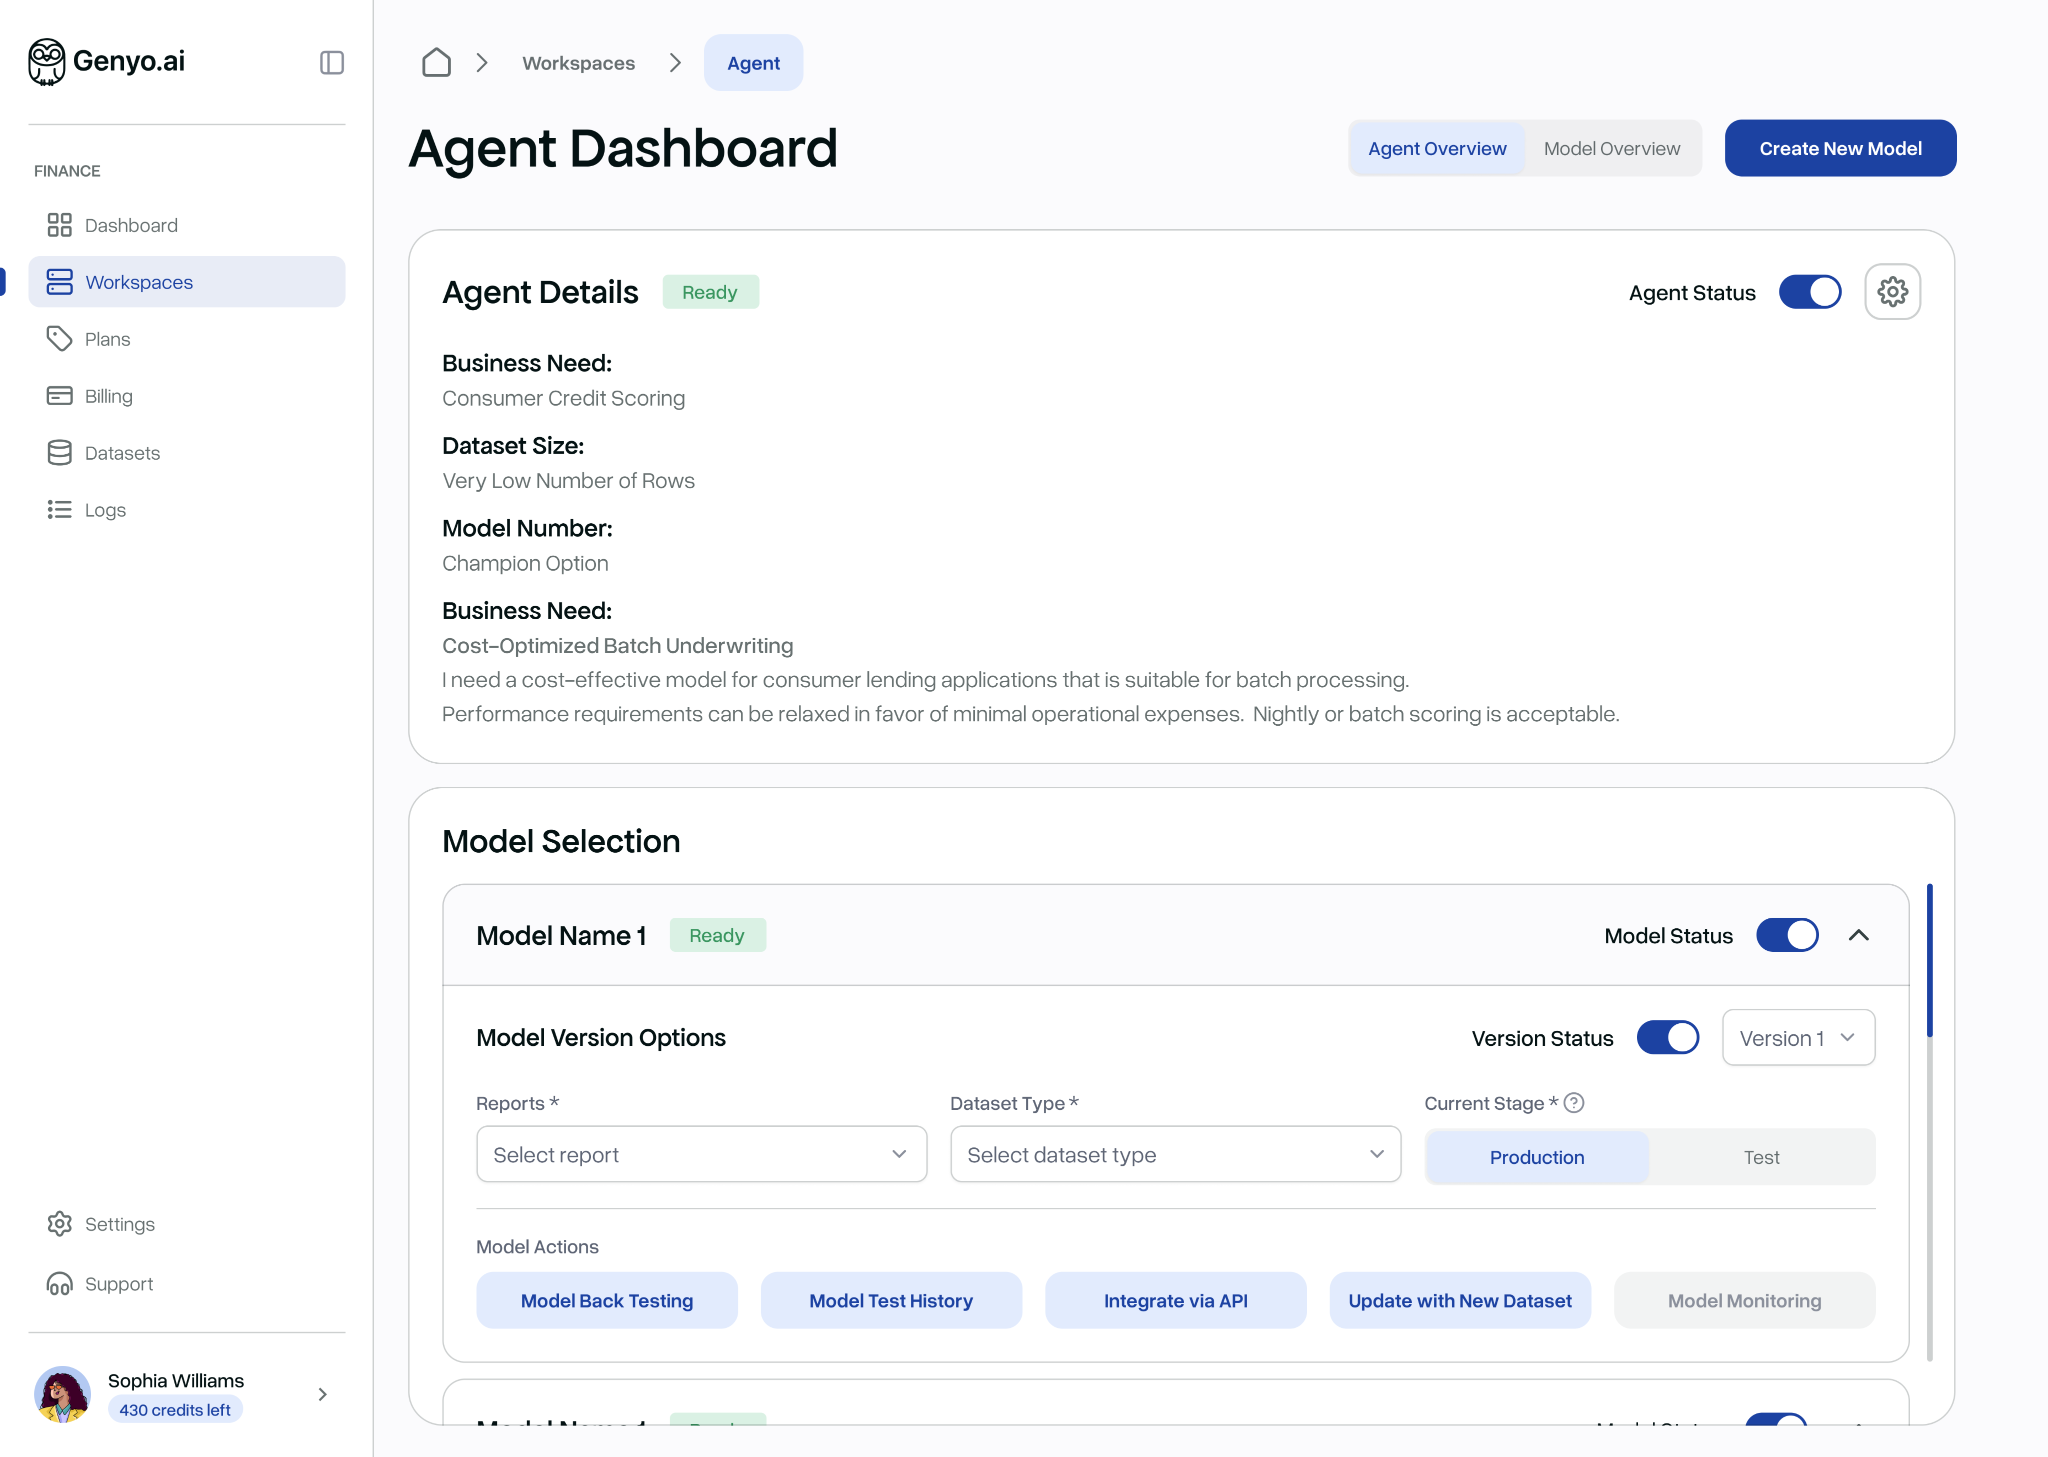
Task: Toggle the Version Status switch
Action: point(1666,1038)
